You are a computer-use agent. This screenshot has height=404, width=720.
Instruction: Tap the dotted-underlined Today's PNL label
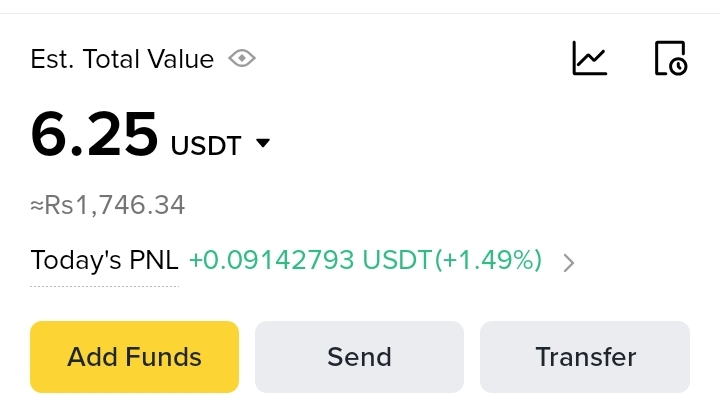(104, 261)
